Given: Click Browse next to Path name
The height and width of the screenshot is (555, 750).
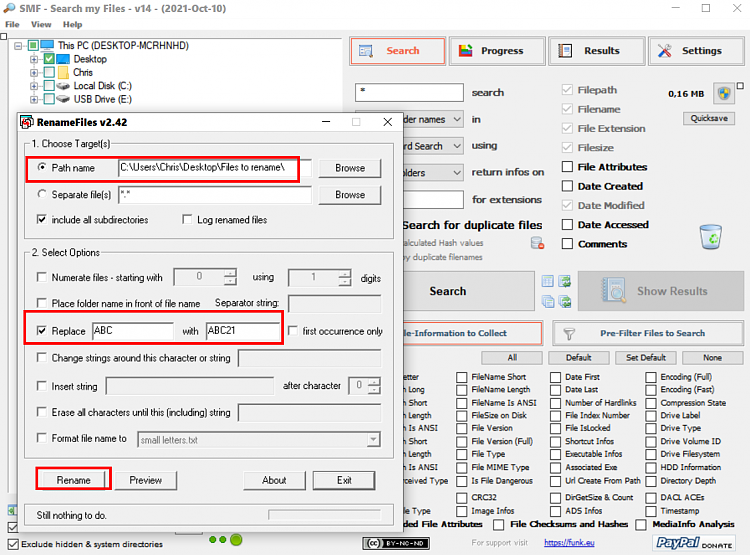Looking at the screenshot, I should point(350,168).
